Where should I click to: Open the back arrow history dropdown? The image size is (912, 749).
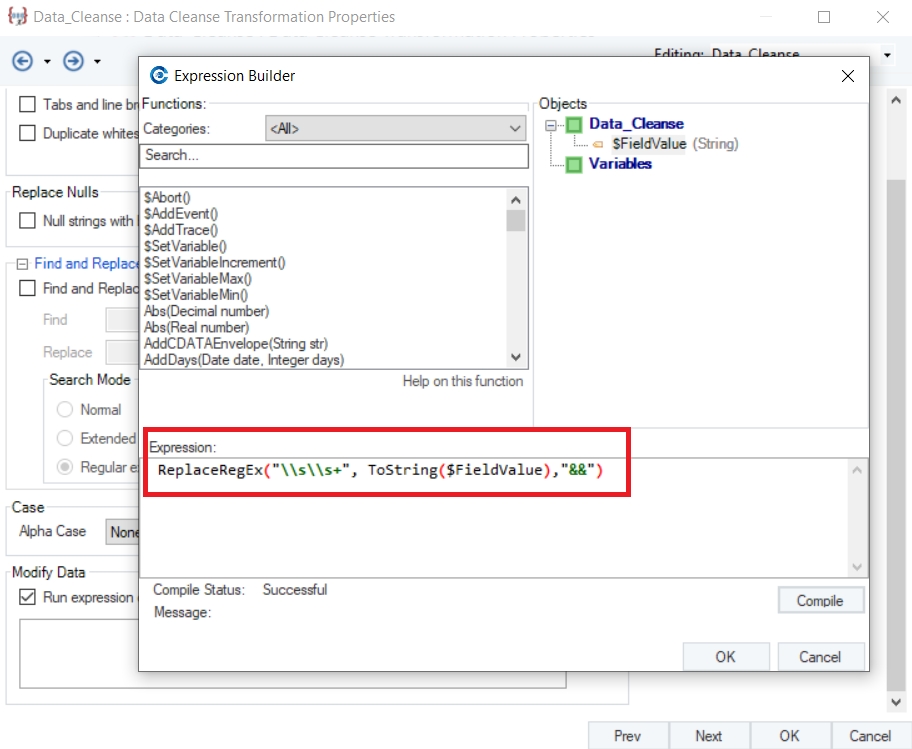tap(47, 62)
